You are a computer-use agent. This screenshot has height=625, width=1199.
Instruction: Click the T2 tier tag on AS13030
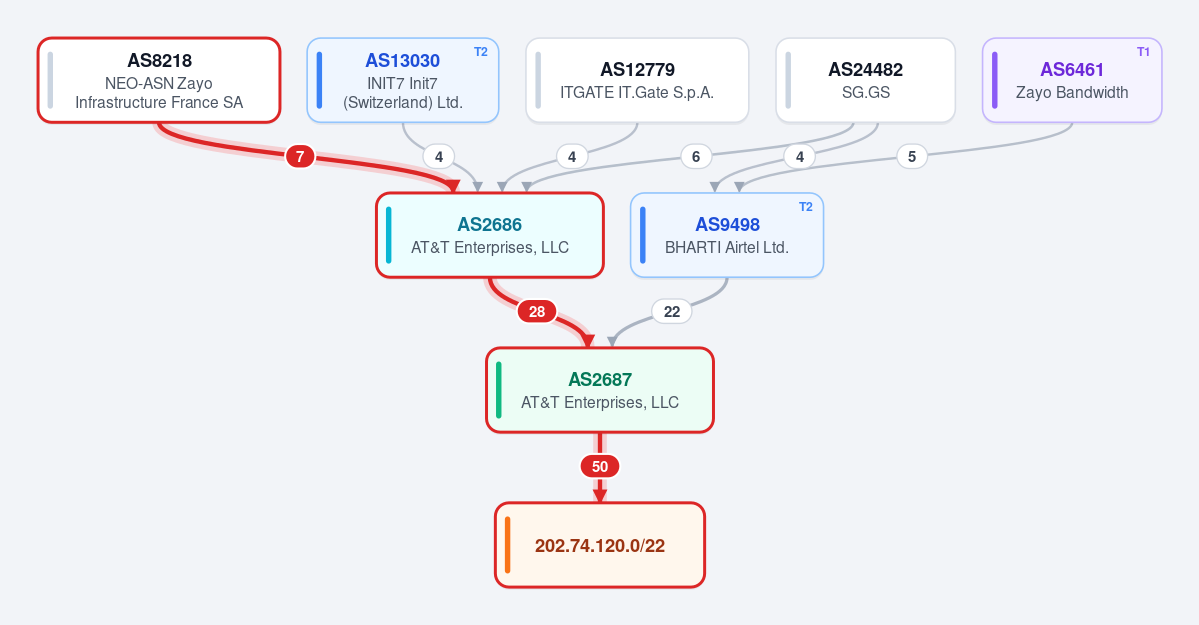click(x=480, y=52)
